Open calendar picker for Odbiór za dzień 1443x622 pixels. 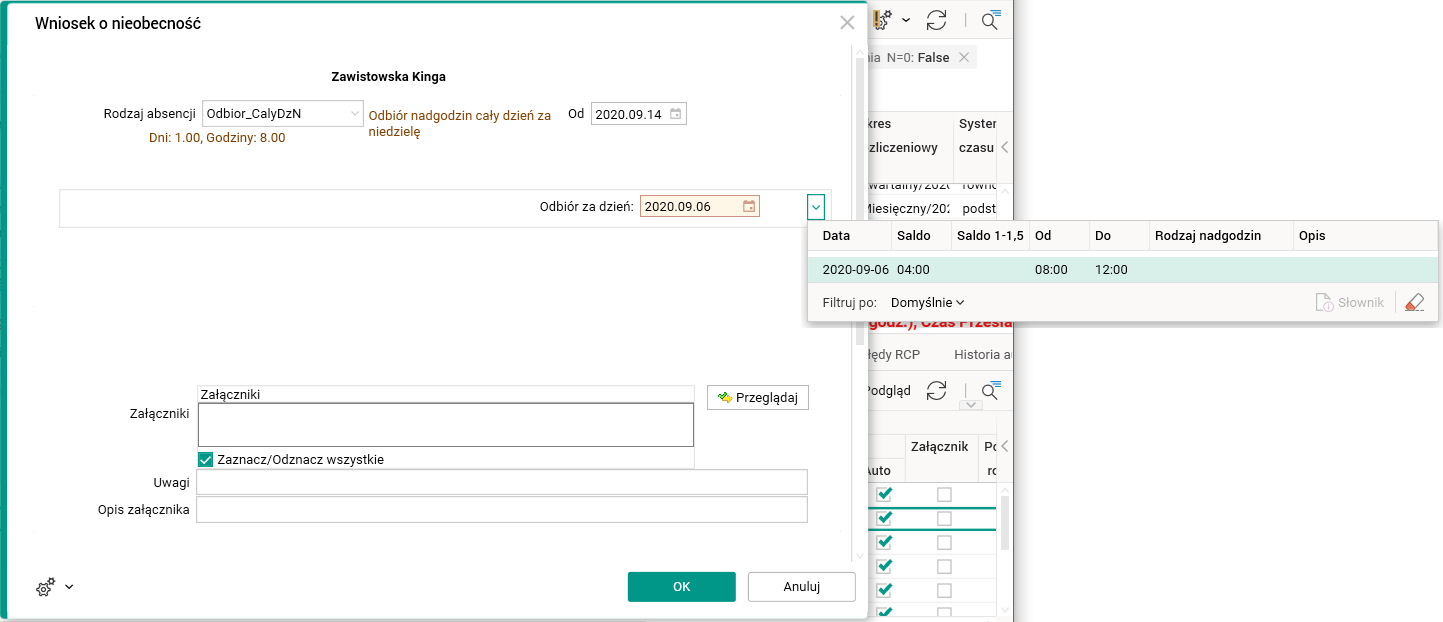coord(749,207)
